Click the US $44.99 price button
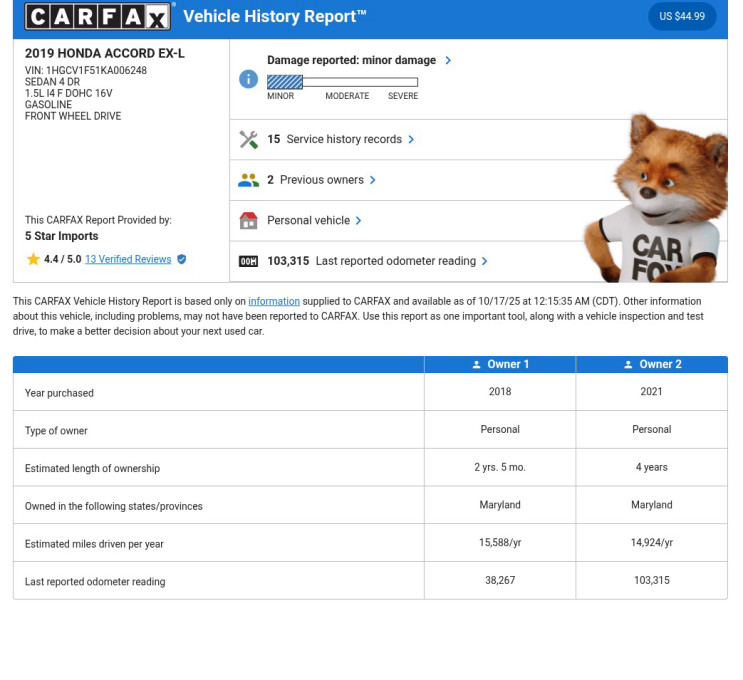Viewport: 743px width, 680px height. click(x=682, y=17)
